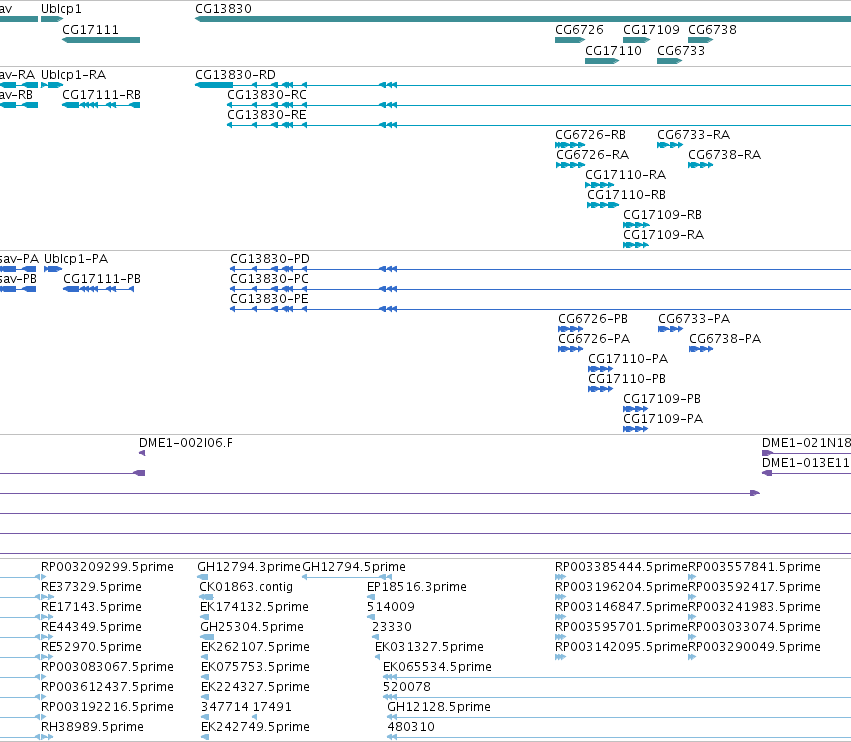Select the Ublcp1 gene label
This screenshot has width=851, height=742.
tap(61, 9)
